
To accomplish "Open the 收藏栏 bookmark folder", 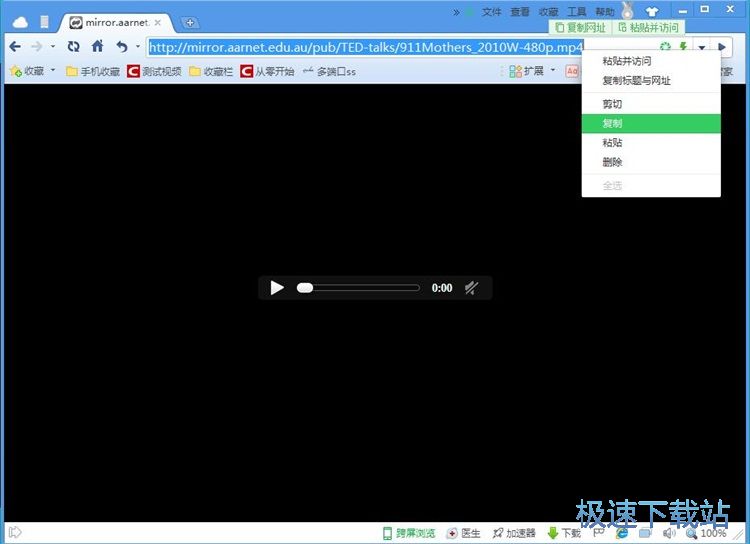I will coord(211,71).
